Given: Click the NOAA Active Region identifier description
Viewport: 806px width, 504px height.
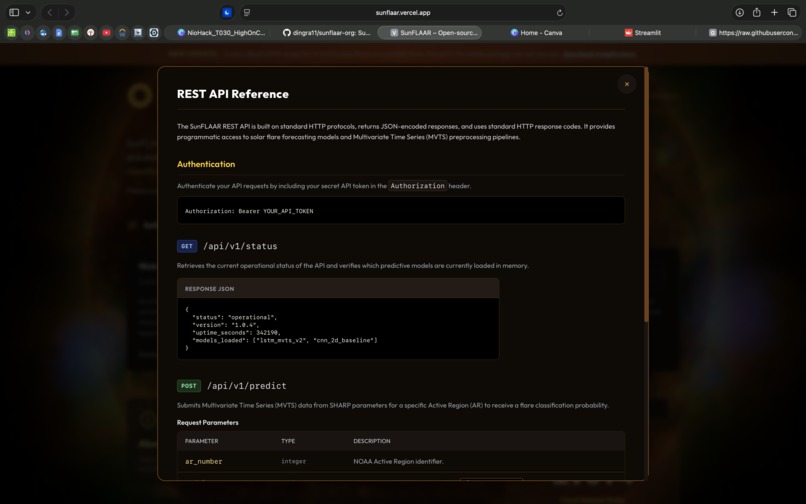Looking at the screenshot, I should [398, 461].
